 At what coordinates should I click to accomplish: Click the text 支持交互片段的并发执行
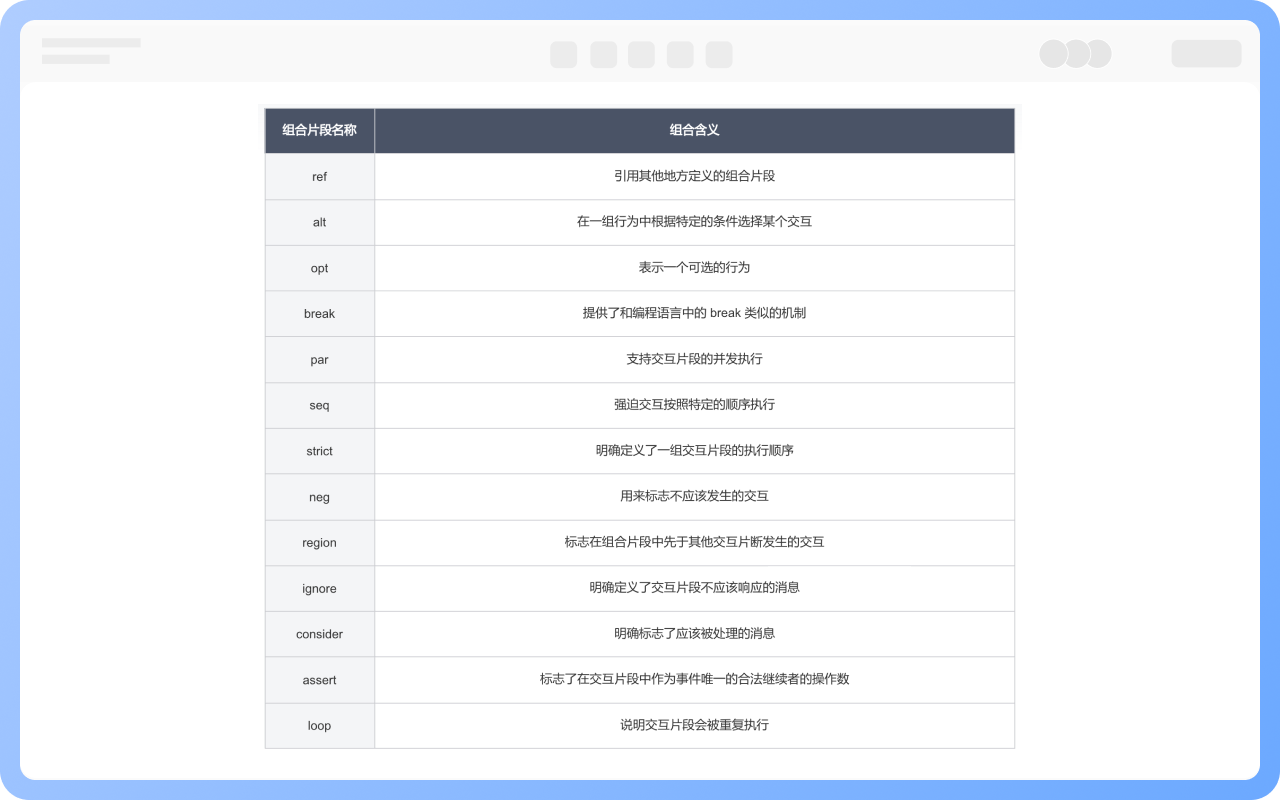694,359
